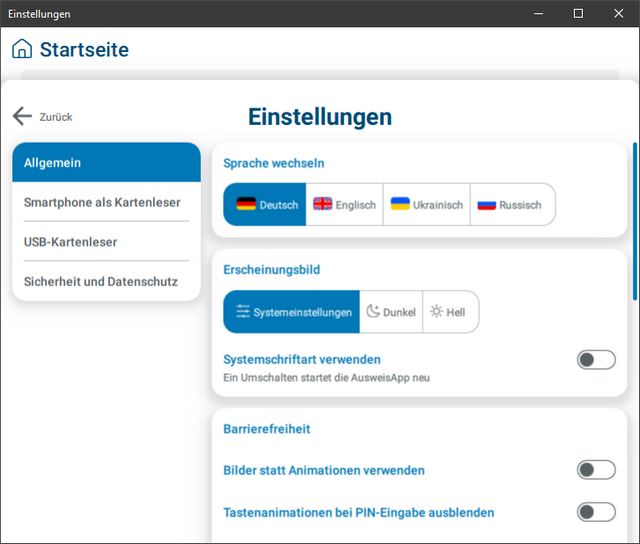The image size is (640, 544).
Task: Click the Erscheinungsbild heading
Action: click(x=271, y=270)
